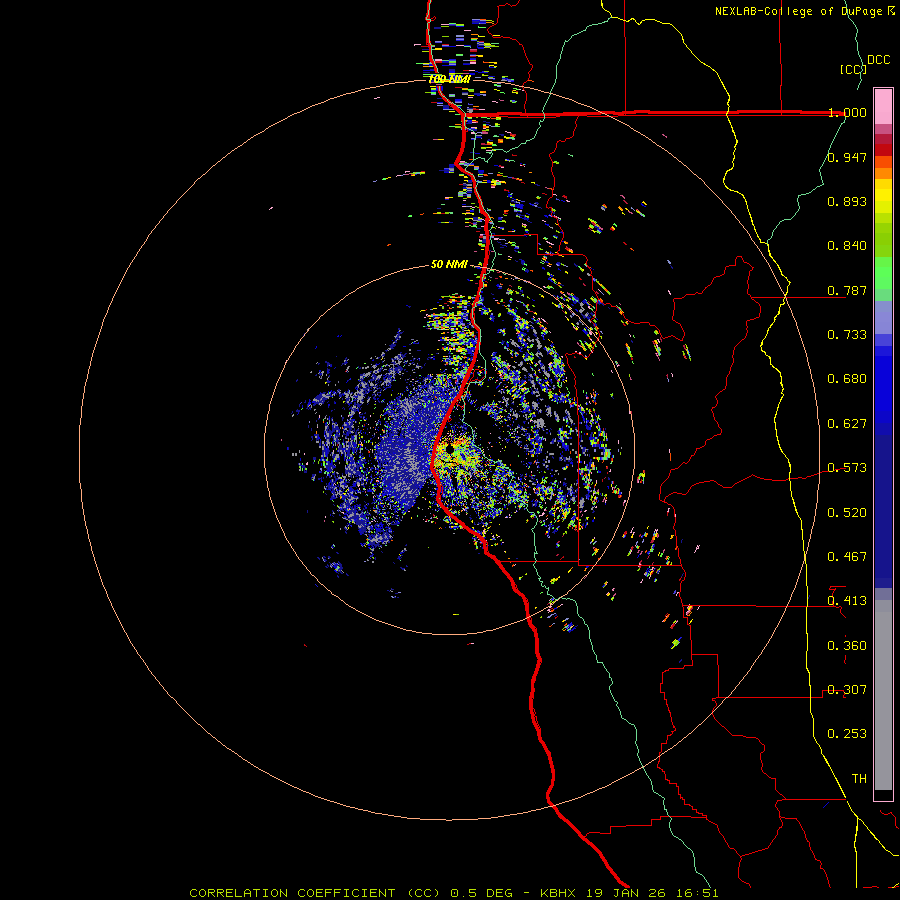Click the 0.893 scale value
900x900 pixels.
point(847,201)
